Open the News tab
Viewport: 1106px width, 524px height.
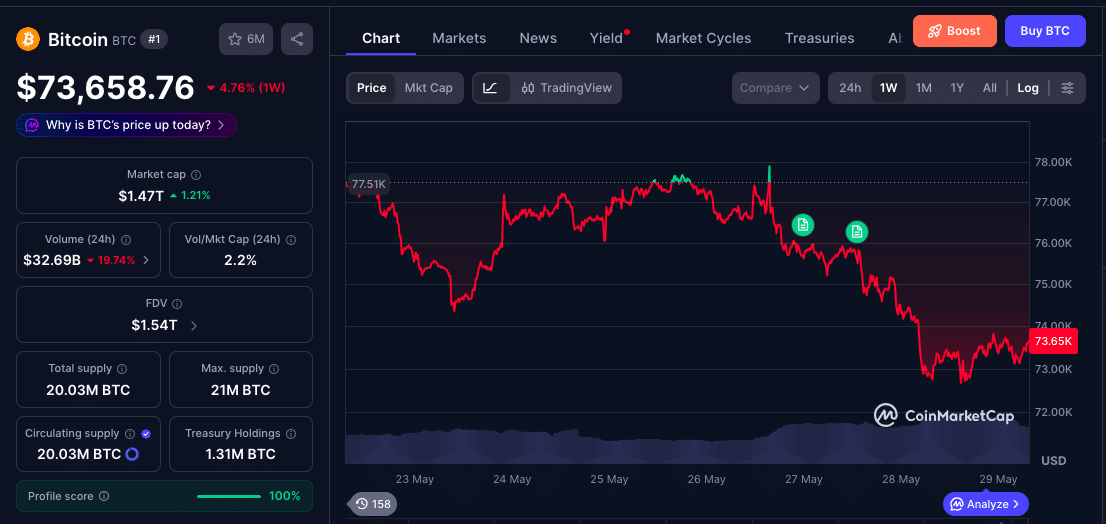[538, 38]
